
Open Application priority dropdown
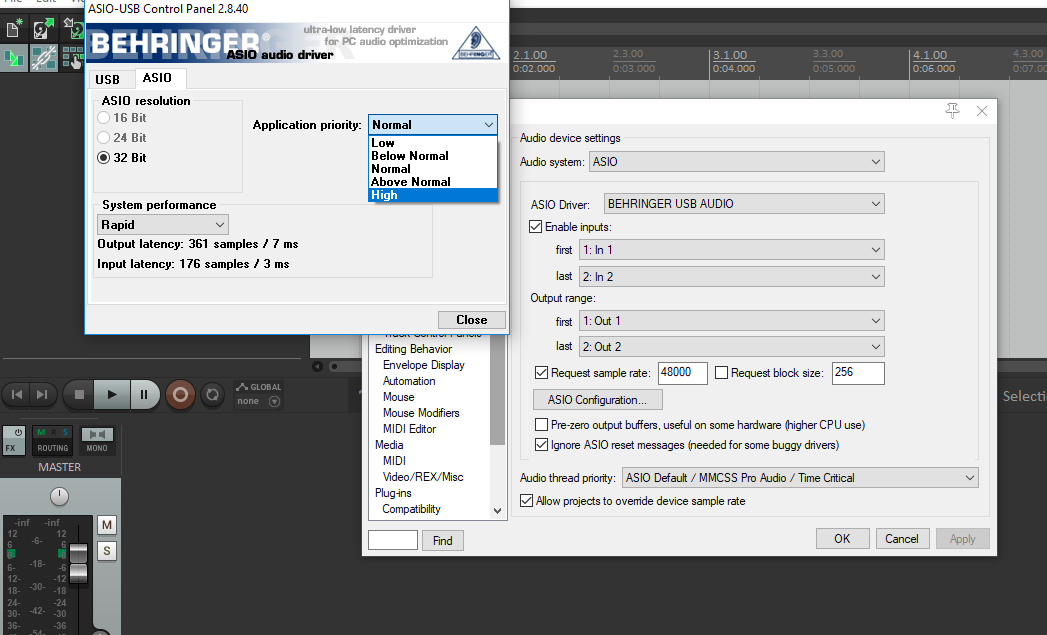[x=433, y=125]
